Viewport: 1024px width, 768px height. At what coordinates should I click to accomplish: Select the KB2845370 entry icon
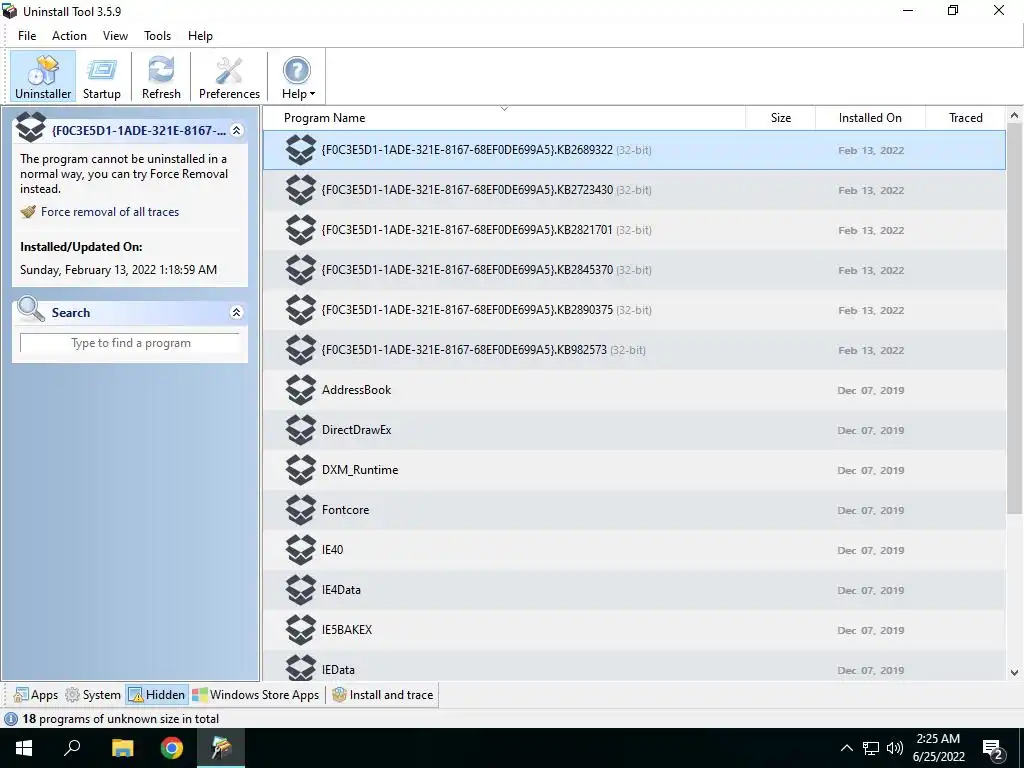[301, 270]
